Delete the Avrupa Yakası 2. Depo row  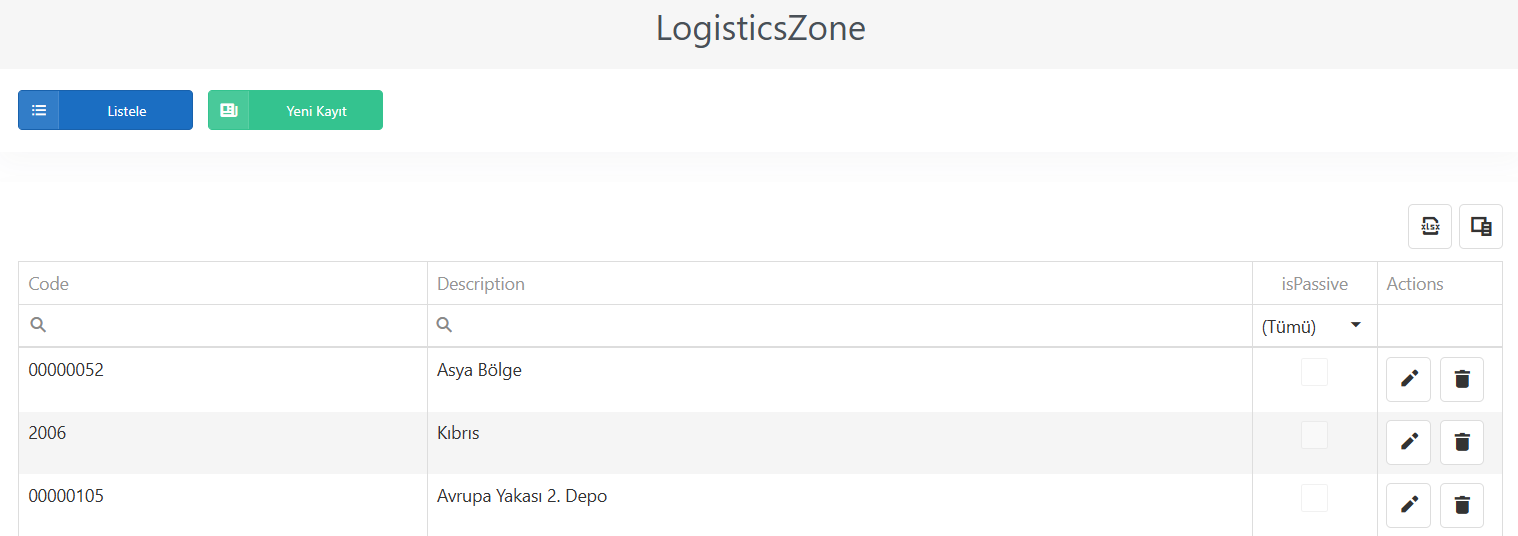click(1462, 505)
